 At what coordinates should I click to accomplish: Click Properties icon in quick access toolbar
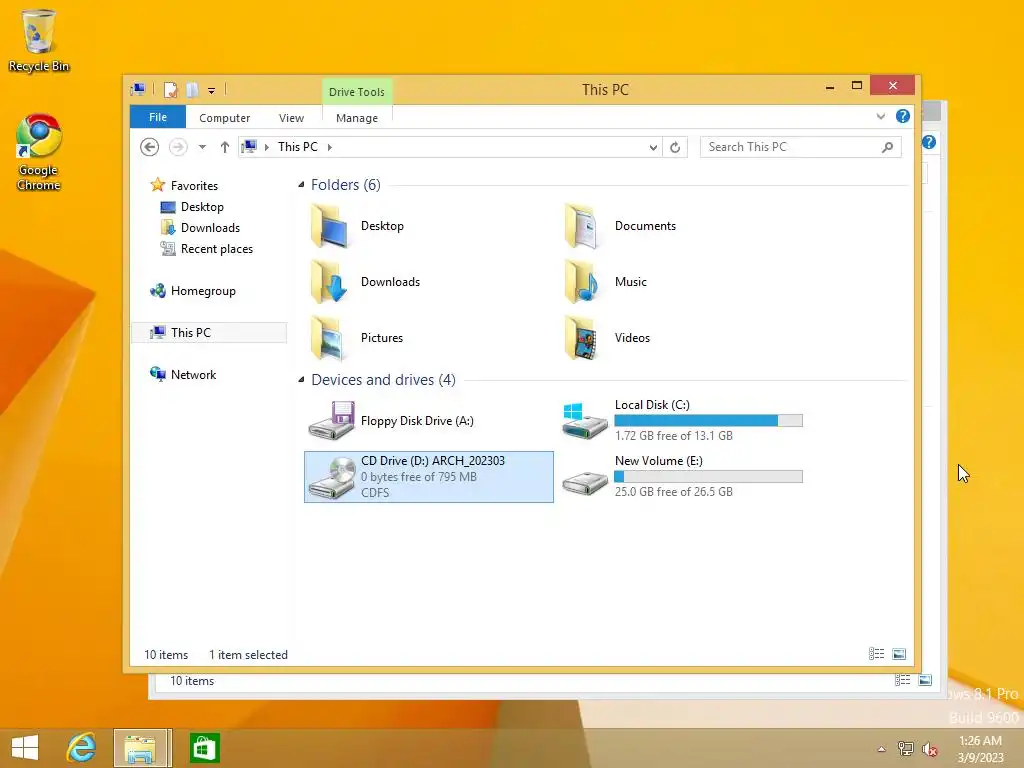coord(170,89)
